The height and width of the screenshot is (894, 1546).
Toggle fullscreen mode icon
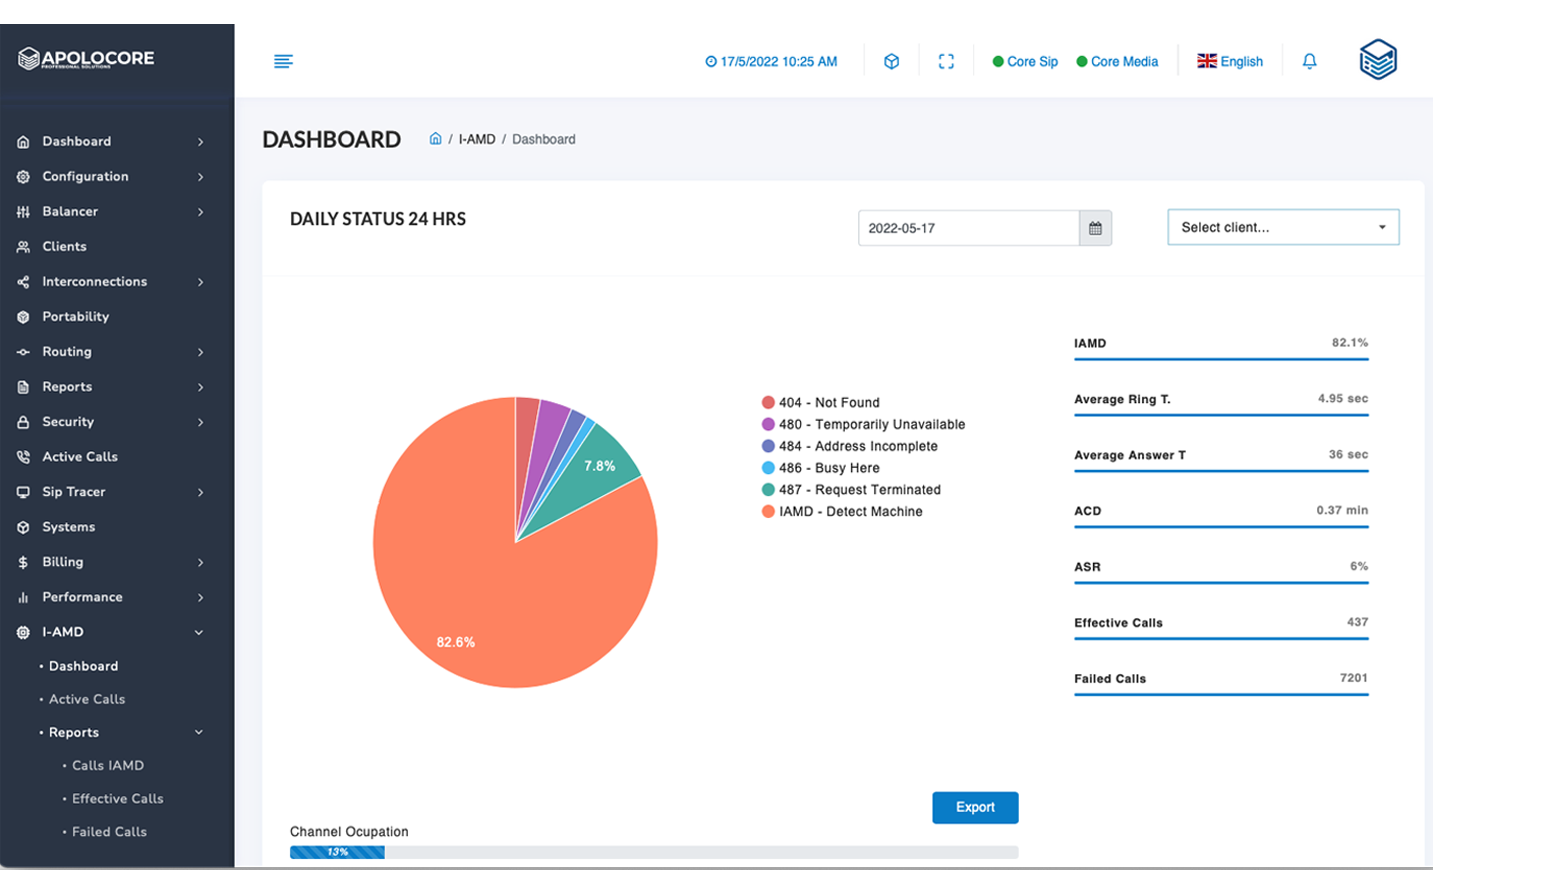[946, 62]
